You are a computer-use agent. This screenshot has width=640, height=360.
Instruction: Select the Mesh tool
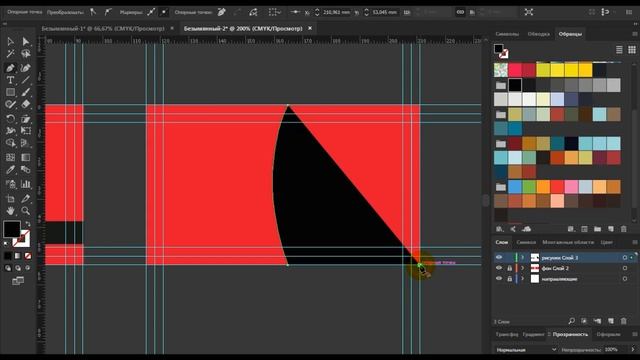pyautogui.click(x=11, y=157)
